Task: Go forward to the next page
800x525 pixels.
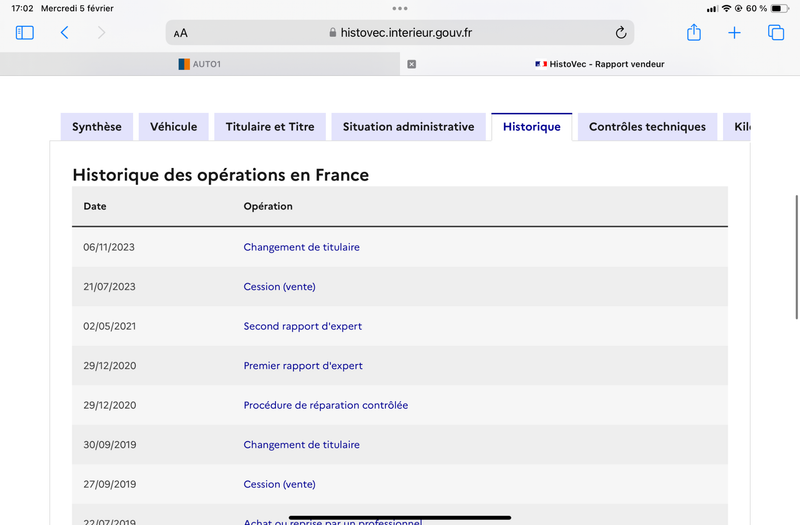Action: 102,33
